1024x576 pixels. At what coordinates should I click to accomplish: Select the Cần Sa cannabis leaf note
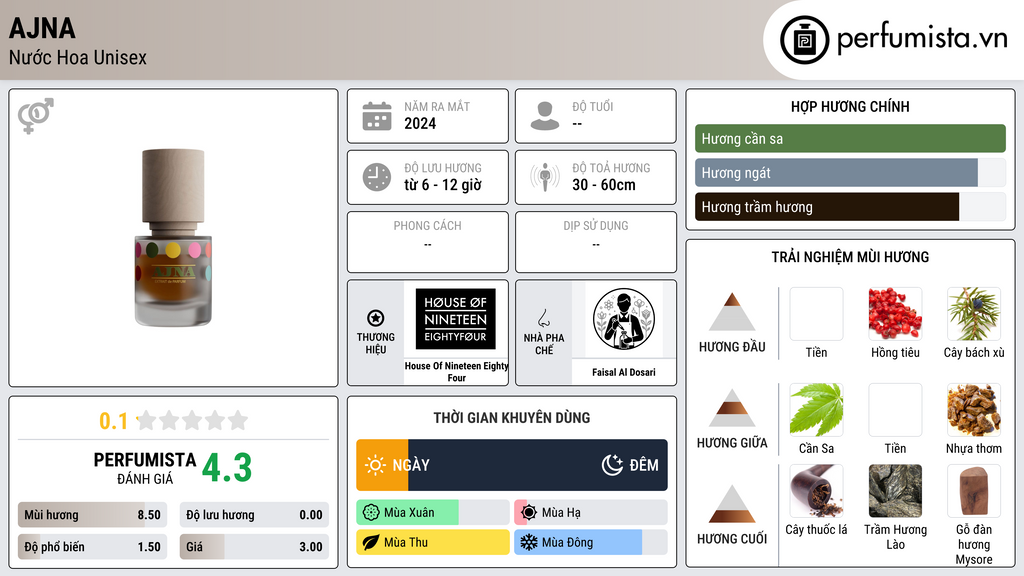click(816, 410)
